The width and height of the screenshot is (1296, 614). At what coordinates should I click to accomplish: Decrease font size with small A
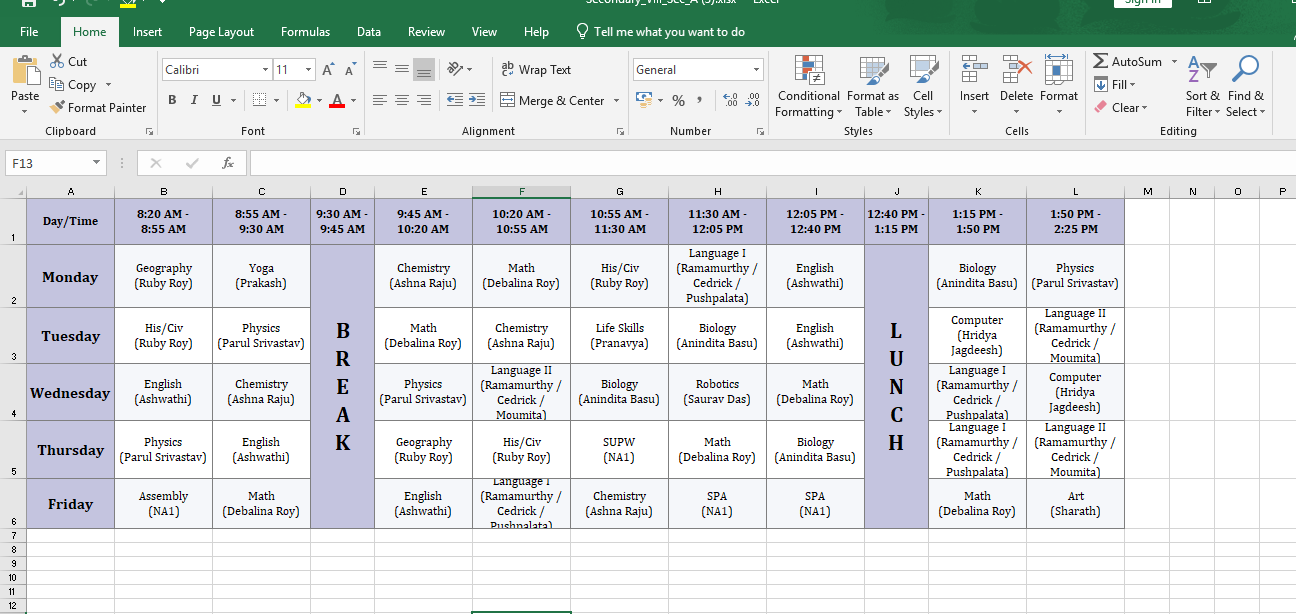click(351, 70)
